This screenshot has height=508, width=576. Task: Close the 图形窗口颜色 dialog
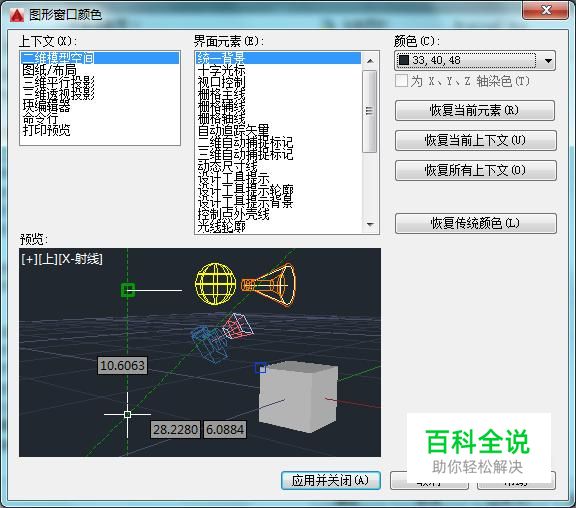(x=546, y=10)
